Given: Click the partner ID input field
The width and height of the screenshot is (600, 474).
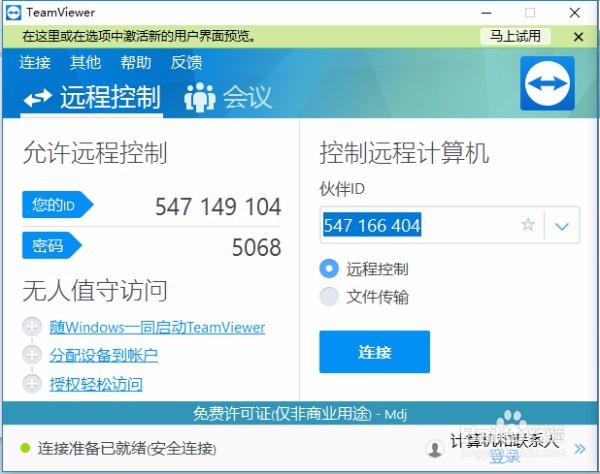Looking at the screenshot, I should pyautogui.click(x=450, y=225).
